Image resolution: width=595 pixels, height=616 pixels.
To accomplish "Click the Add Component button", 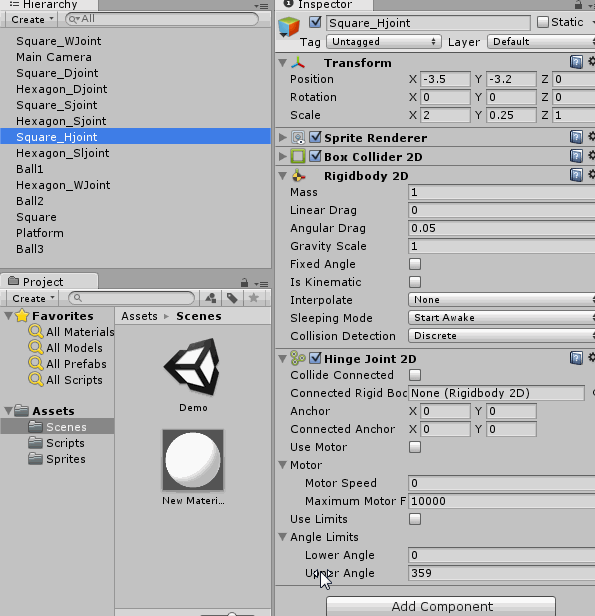I will pos(441,606).
